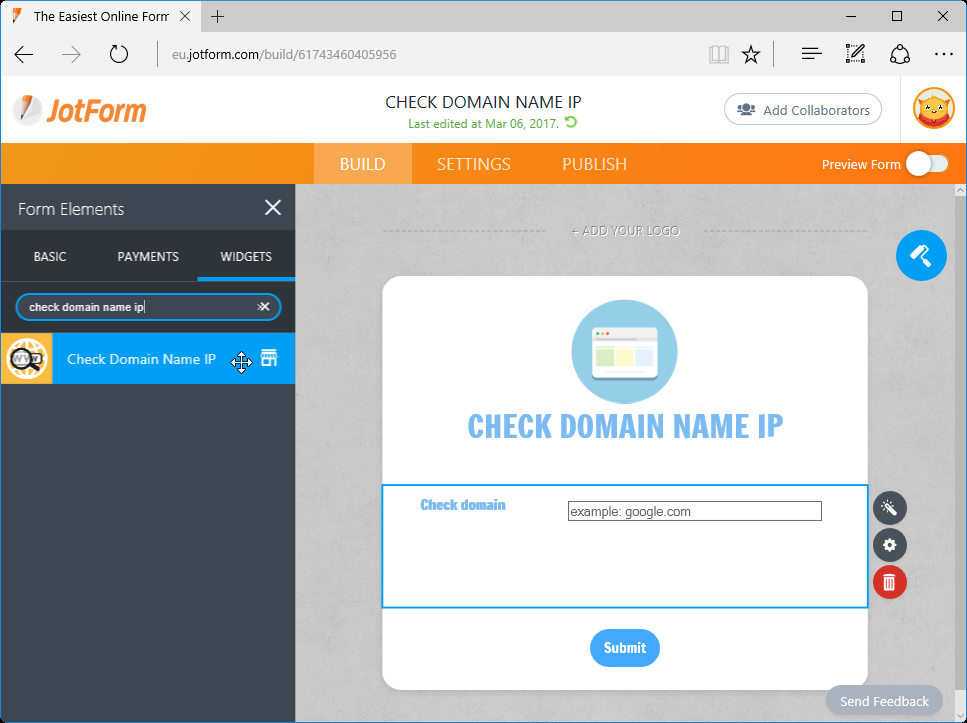Click the share icon in the browser toolbar

(899, 54)
